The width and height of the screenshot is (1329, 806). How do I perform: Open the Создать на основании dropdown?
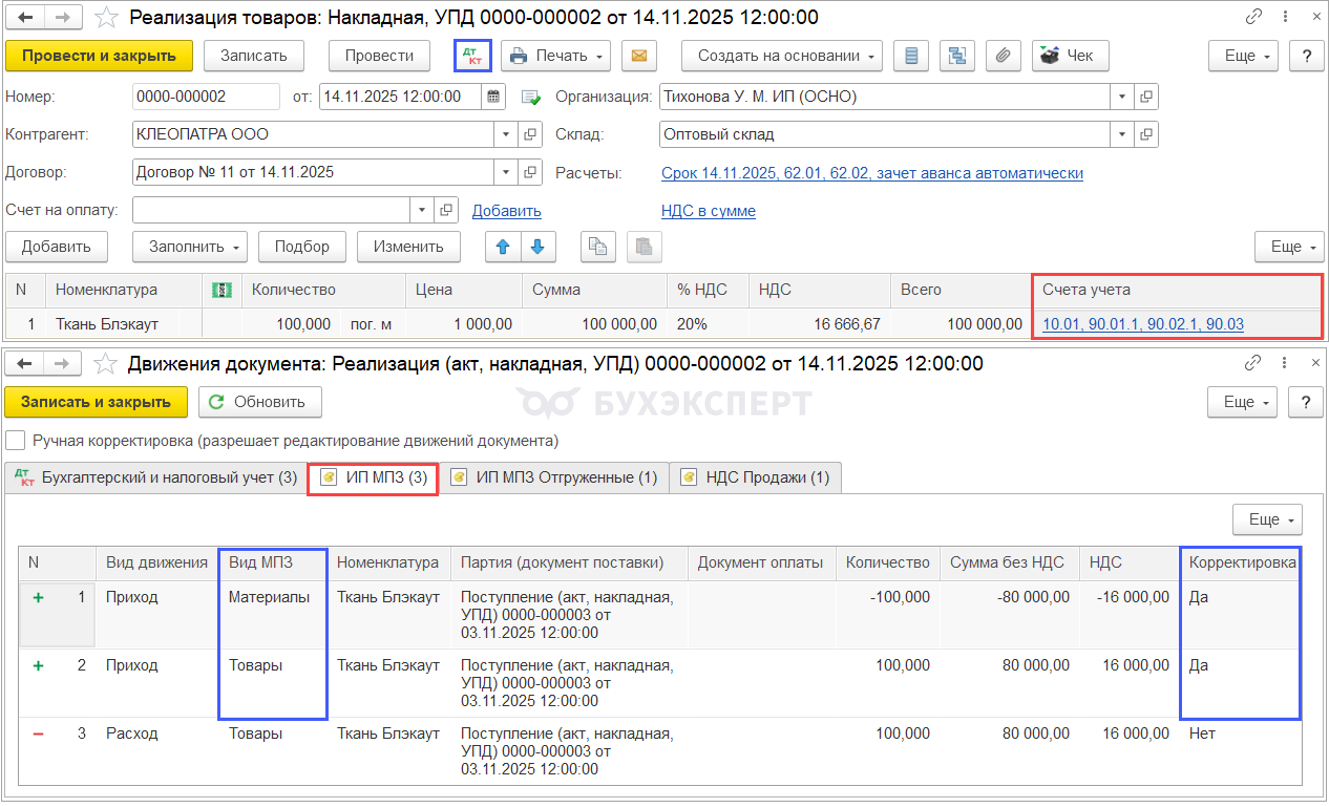[782, 56]
